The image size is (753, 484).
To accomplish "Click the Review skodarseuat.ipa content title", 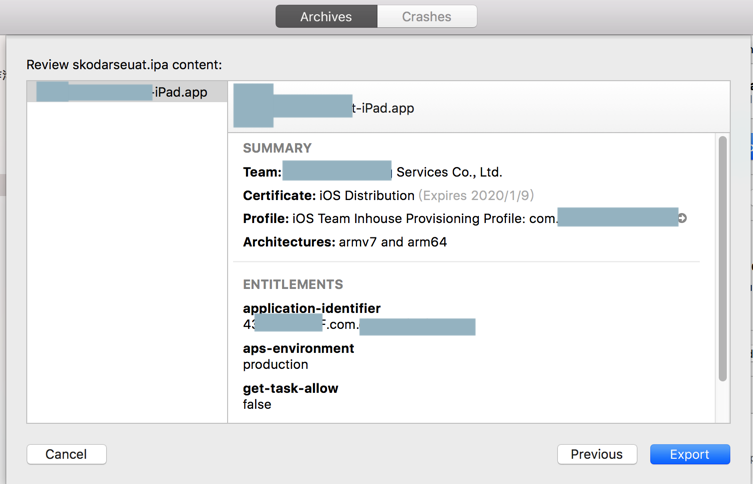I will [x=124, y=64].
